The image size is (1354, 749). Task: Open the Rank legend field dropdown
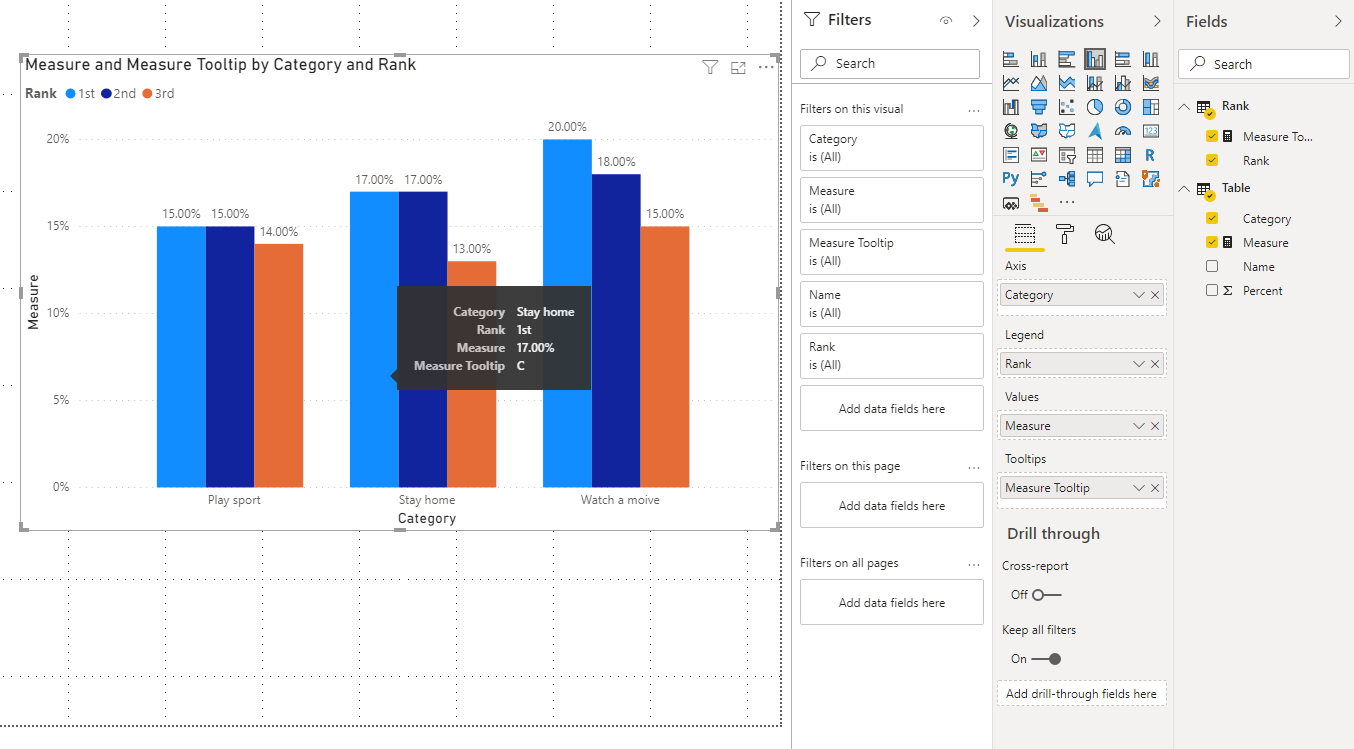pyautogui.click(x=1139, y=364)
